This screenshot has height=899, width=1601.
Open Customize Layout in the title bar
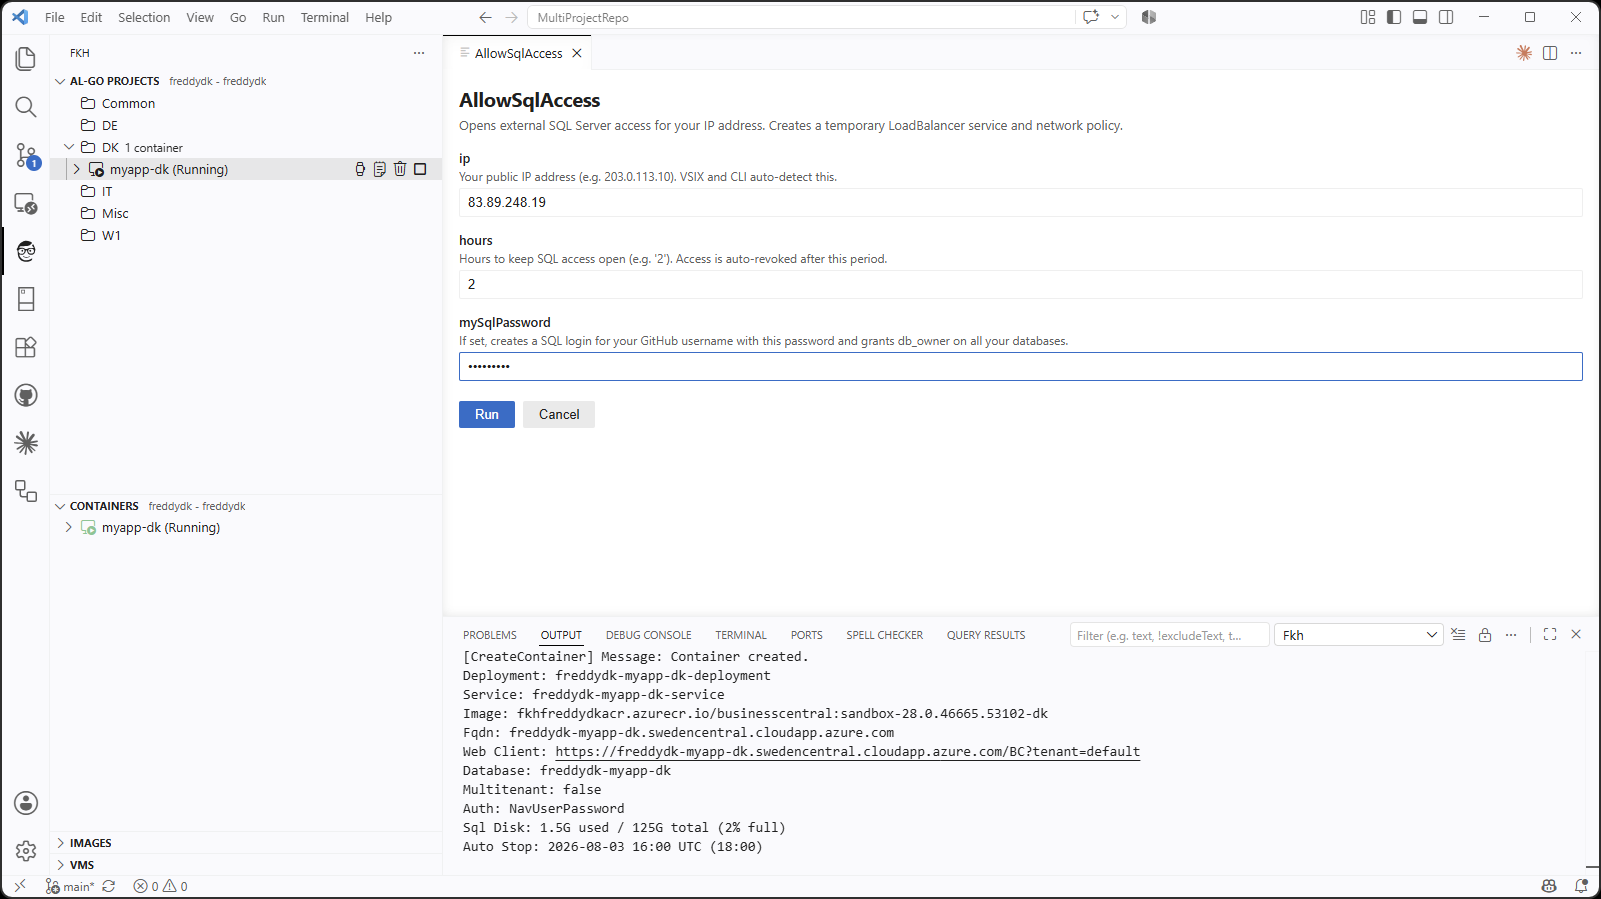click(1368, 17)
